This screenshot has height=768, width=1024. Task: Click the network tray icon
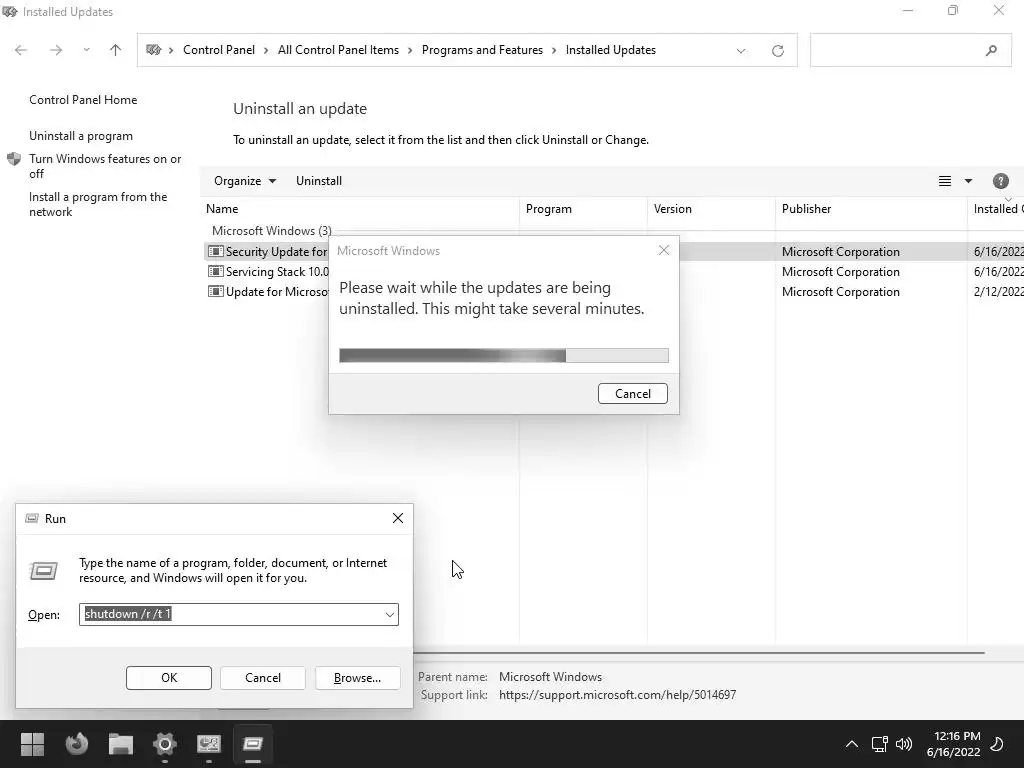[x=880, y=744]
